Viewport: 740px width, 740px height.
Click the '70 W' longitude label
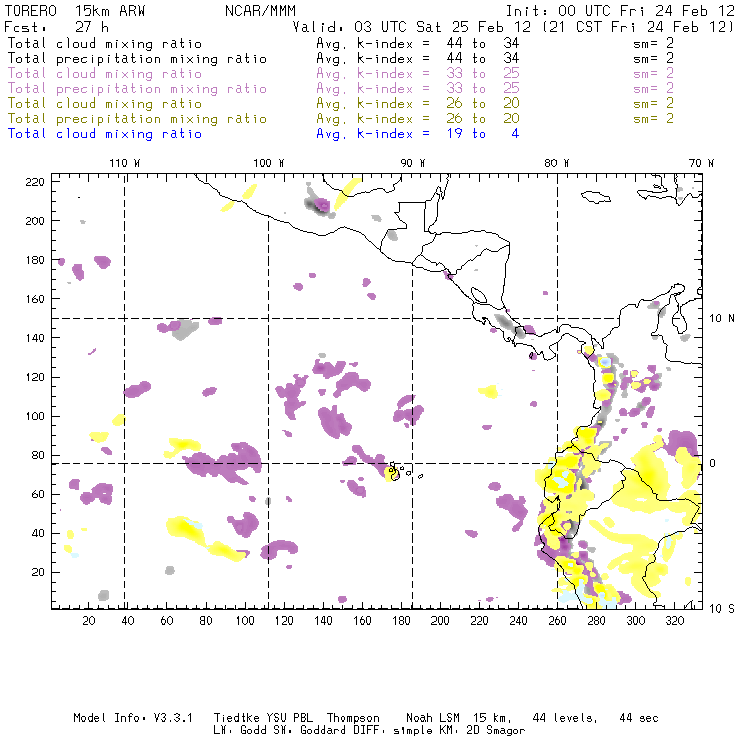click(701, 163)
